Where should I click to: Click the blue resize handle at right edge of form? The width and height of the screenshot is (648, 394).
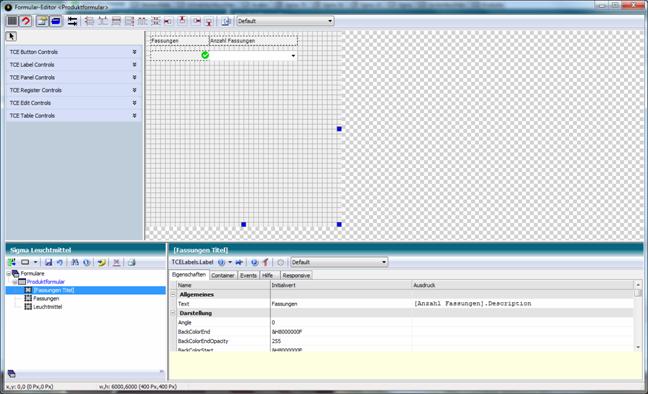pos(339,129)
